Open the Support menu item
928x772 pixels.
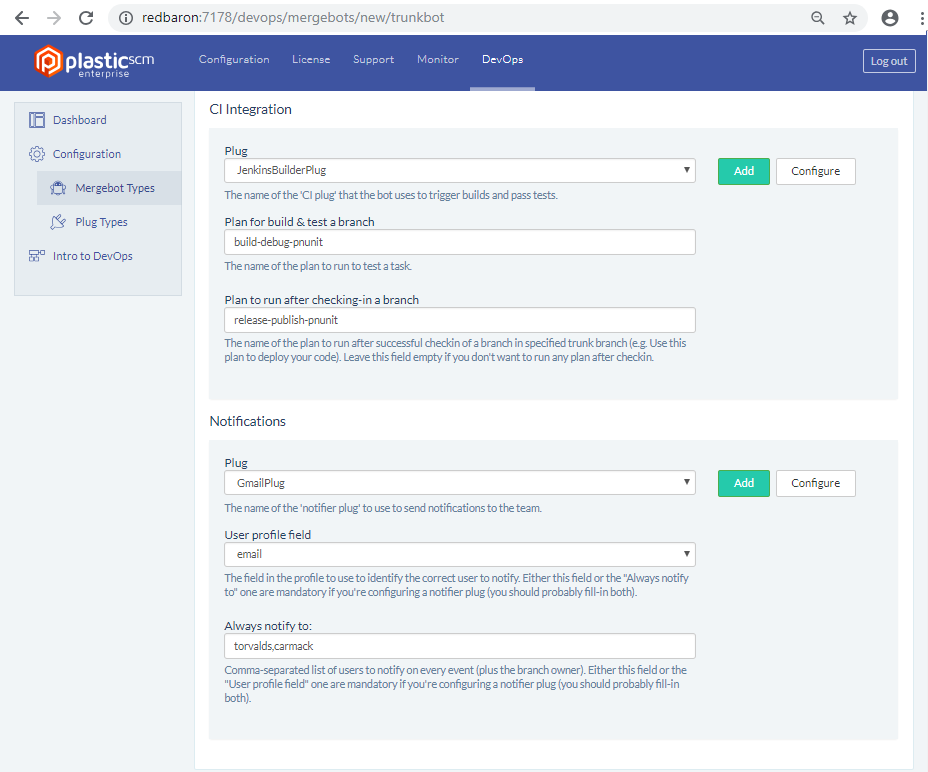pyautogui.click(x=373, y=59)
